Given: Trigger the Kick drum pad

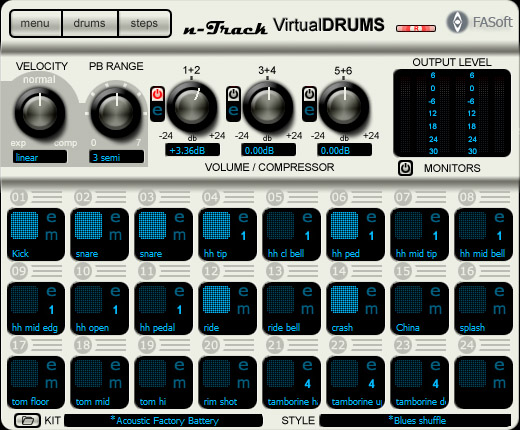Looking at the screenshot, I should tap(24, 226).
